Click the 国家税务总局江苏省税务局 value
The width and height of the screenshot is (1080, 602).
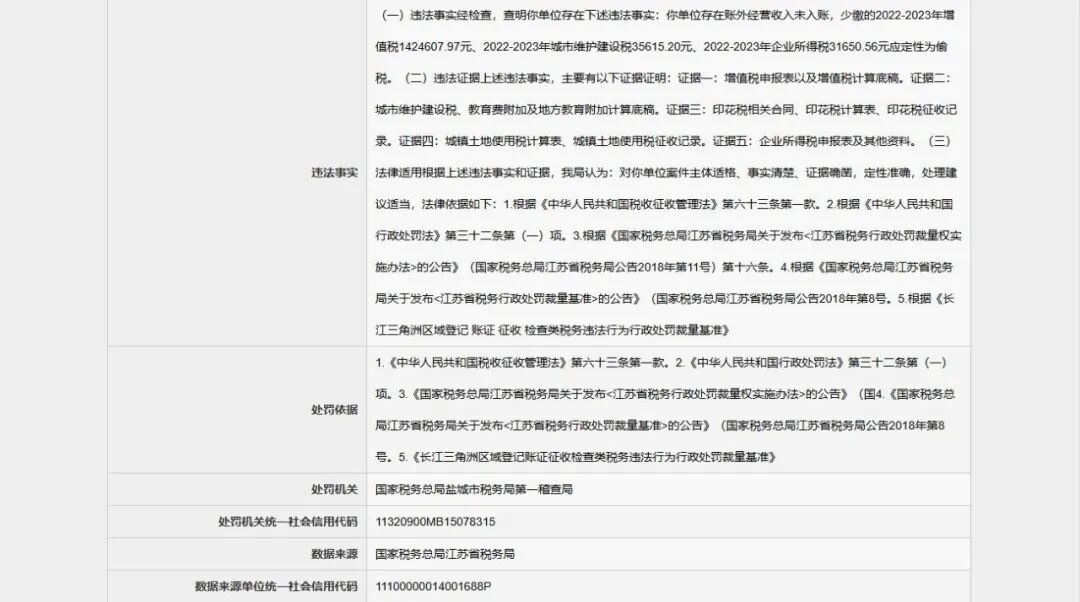tap(445, 554)
